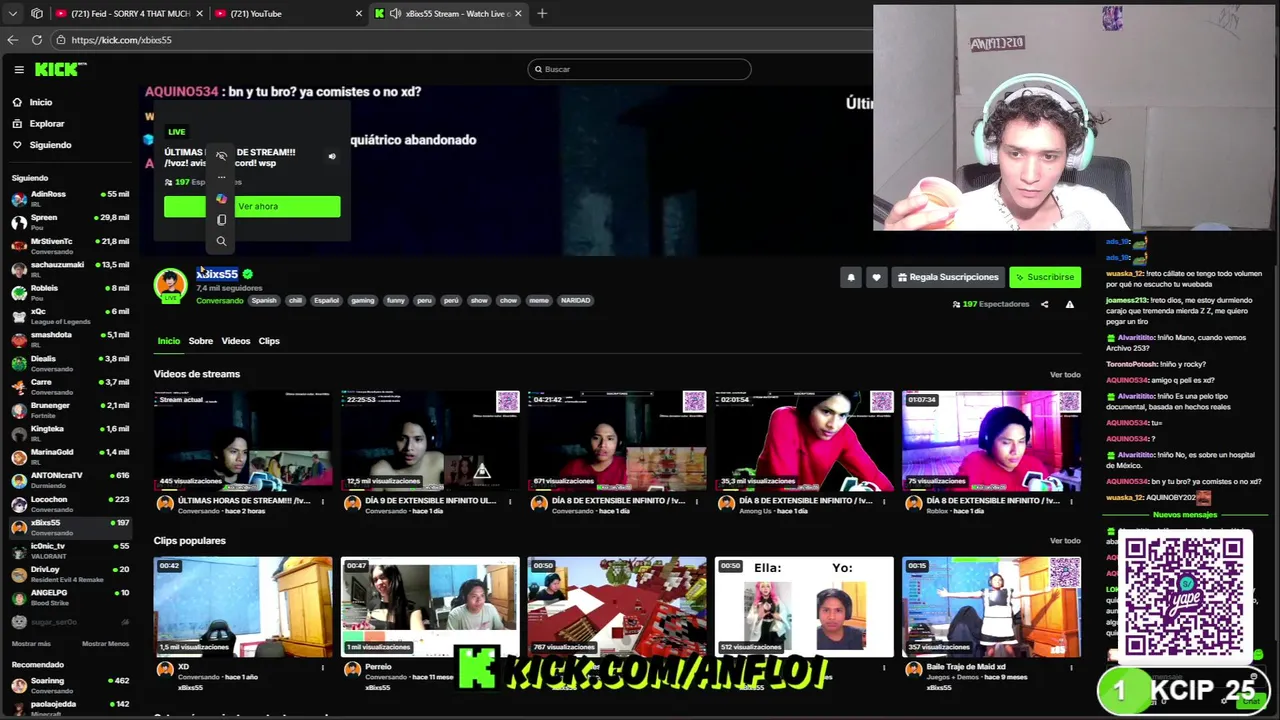1280x720 pixels.
Task: Click Ver todo for Videos de streams
Action: [1065, 374]
